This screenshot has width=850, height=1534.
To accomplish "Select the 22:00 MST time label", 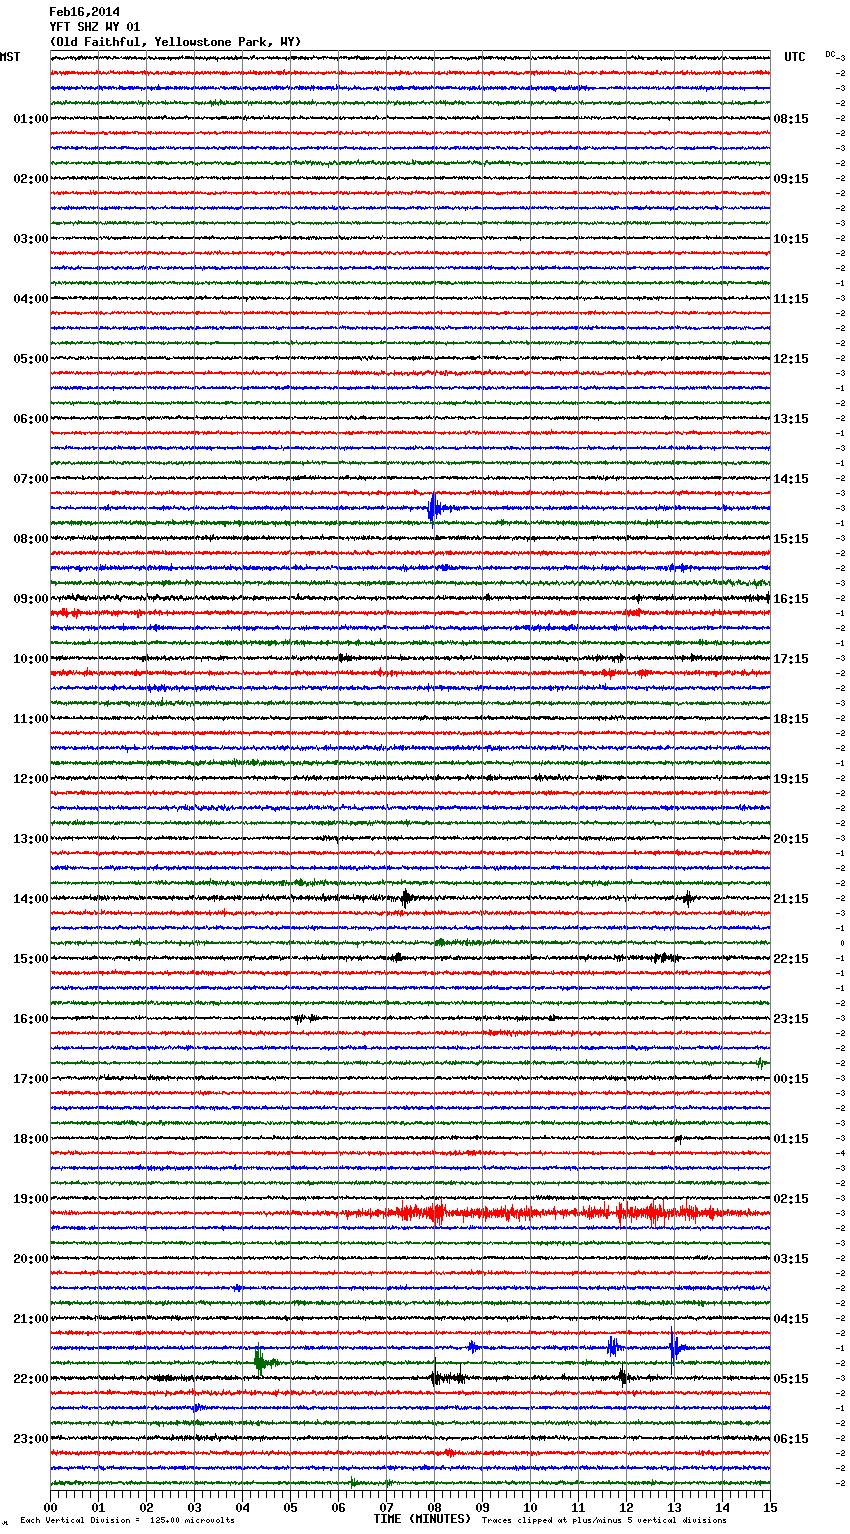I will point(30,1379).
